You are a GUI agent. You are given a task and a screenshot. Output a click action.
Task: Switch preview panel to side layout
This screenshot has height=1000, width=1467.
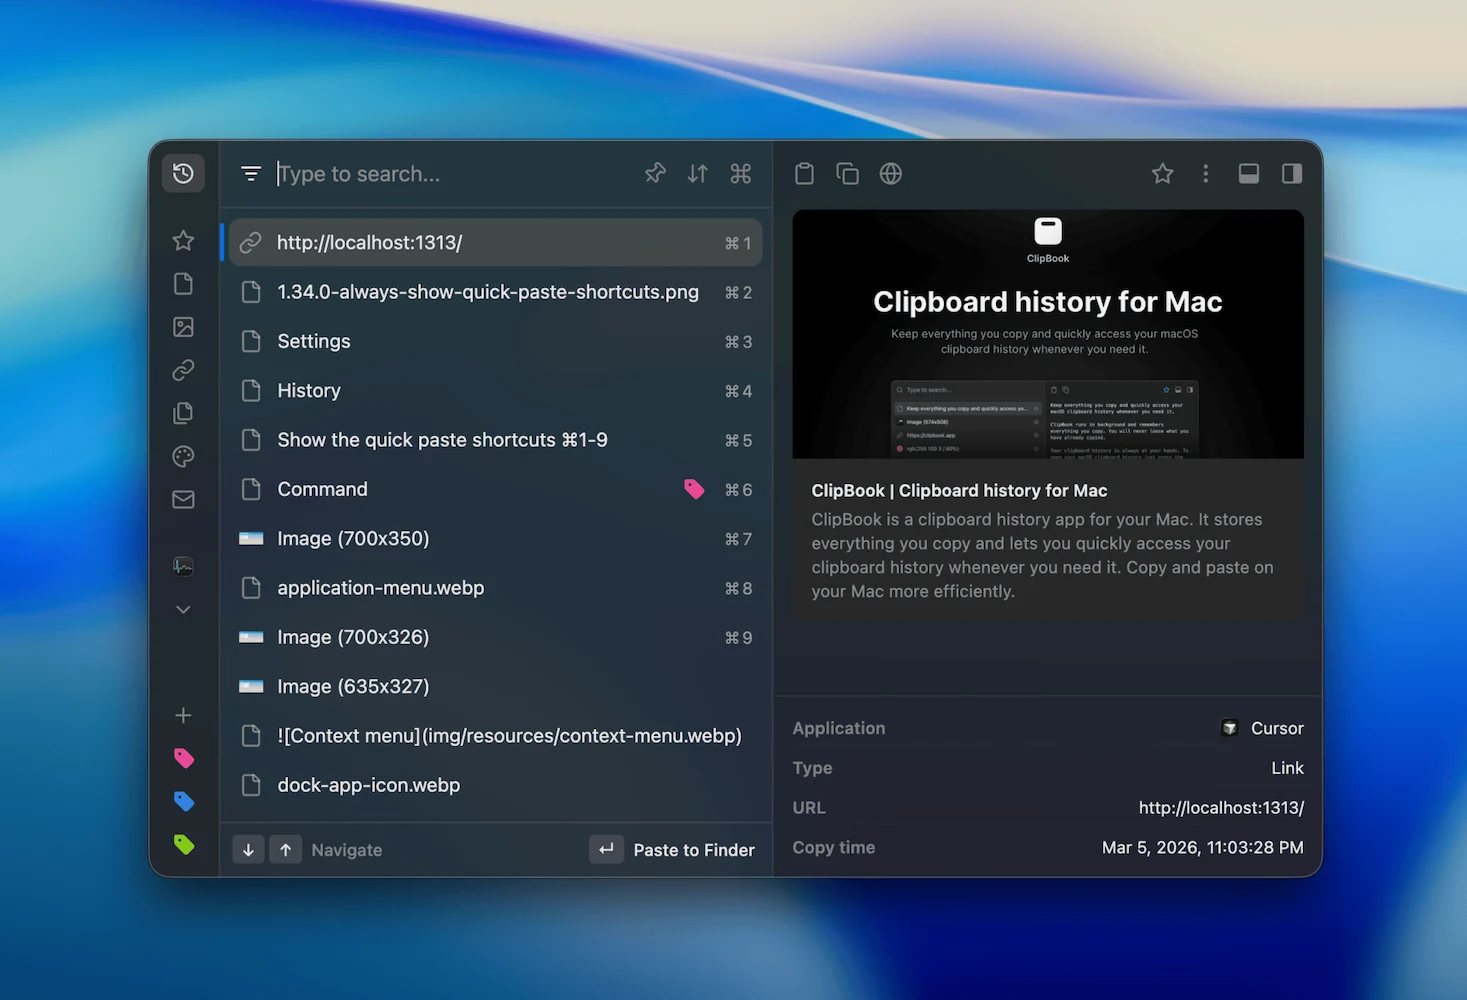pos(1290,173)
